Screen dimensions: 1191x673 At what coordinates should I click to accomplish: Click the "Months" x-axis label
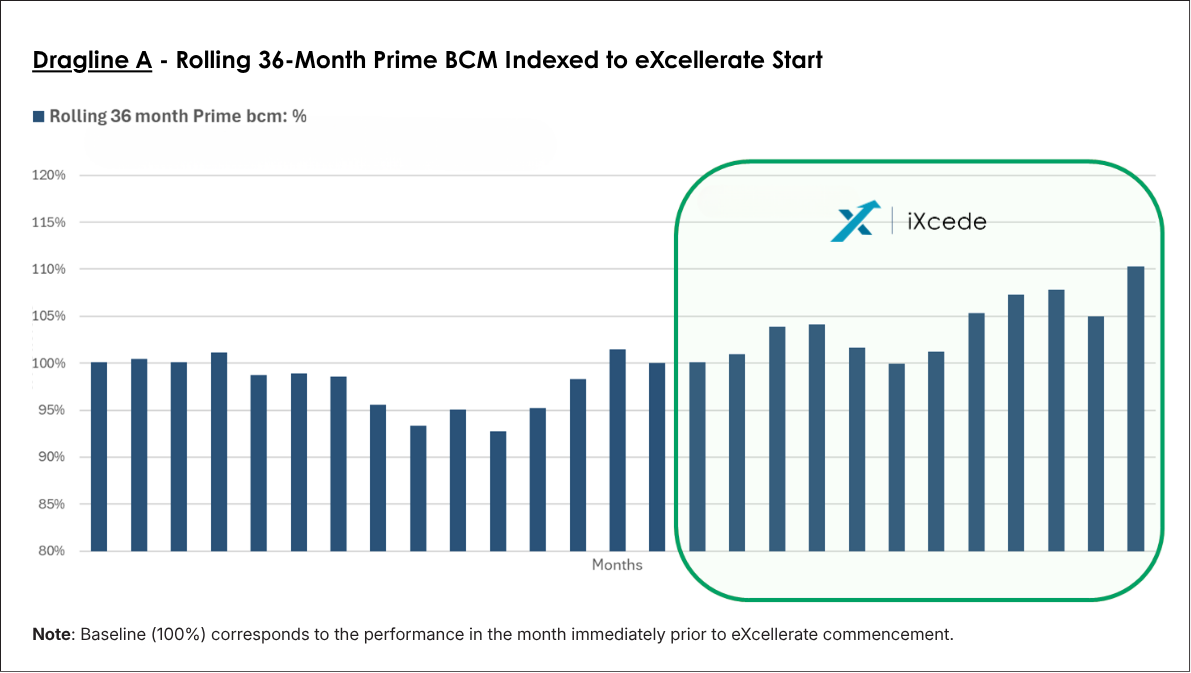(617, 565)
